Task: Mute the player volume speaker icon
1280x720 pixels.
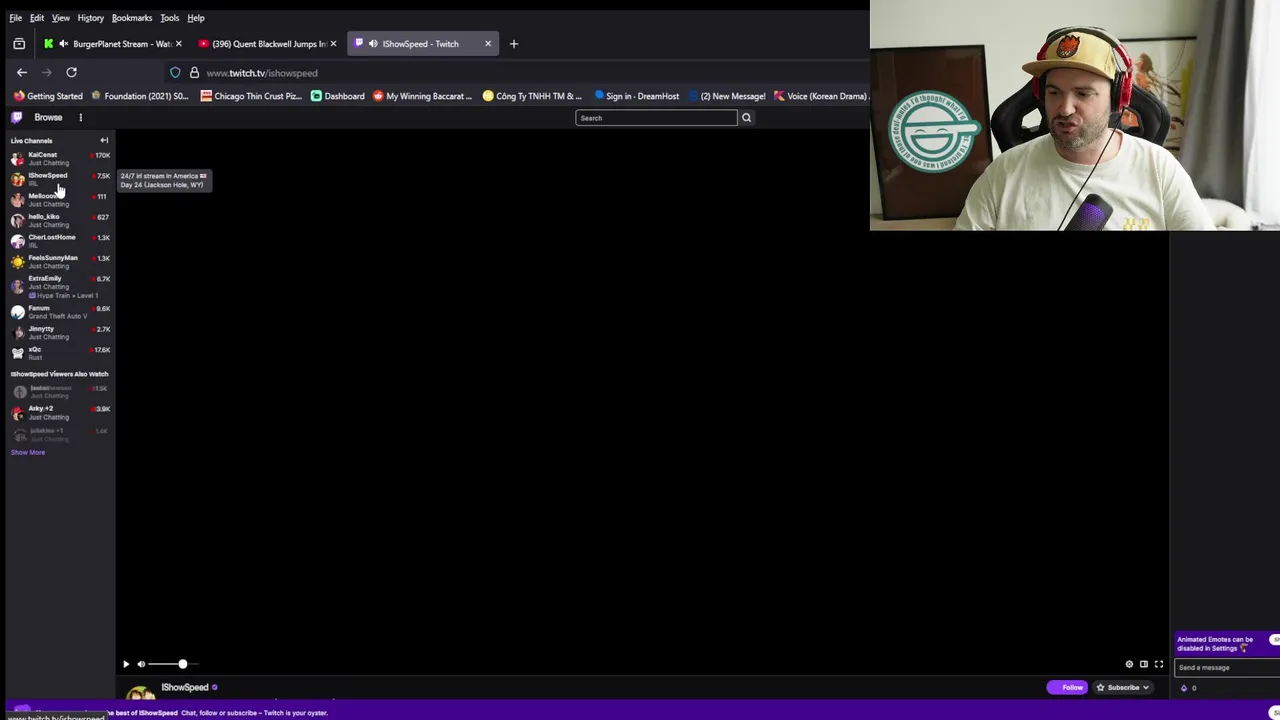Action: pyautogui.click(x=141, y=664)
